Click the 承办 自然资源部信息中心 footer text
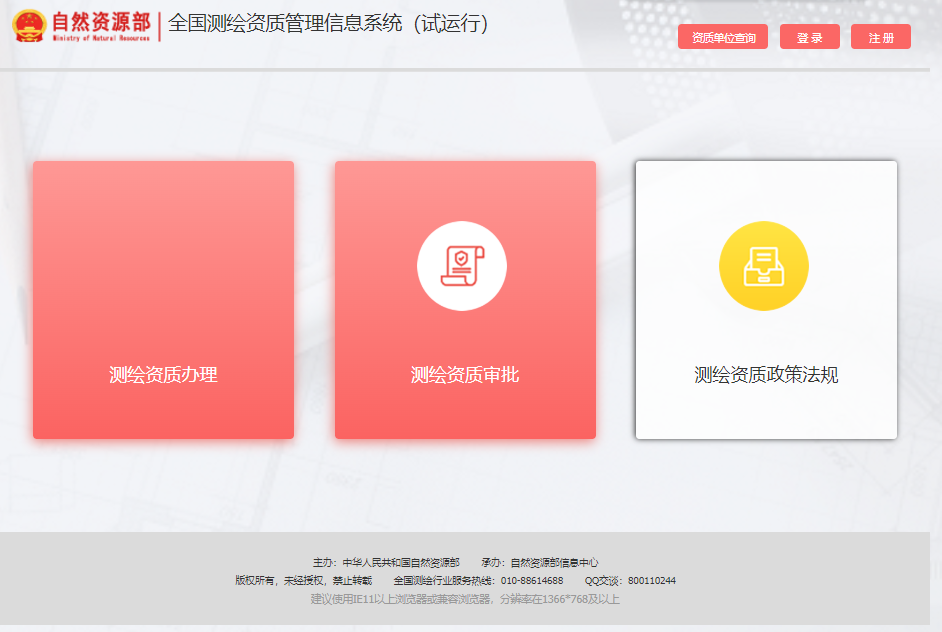The image size is (942, 632). 539,563
